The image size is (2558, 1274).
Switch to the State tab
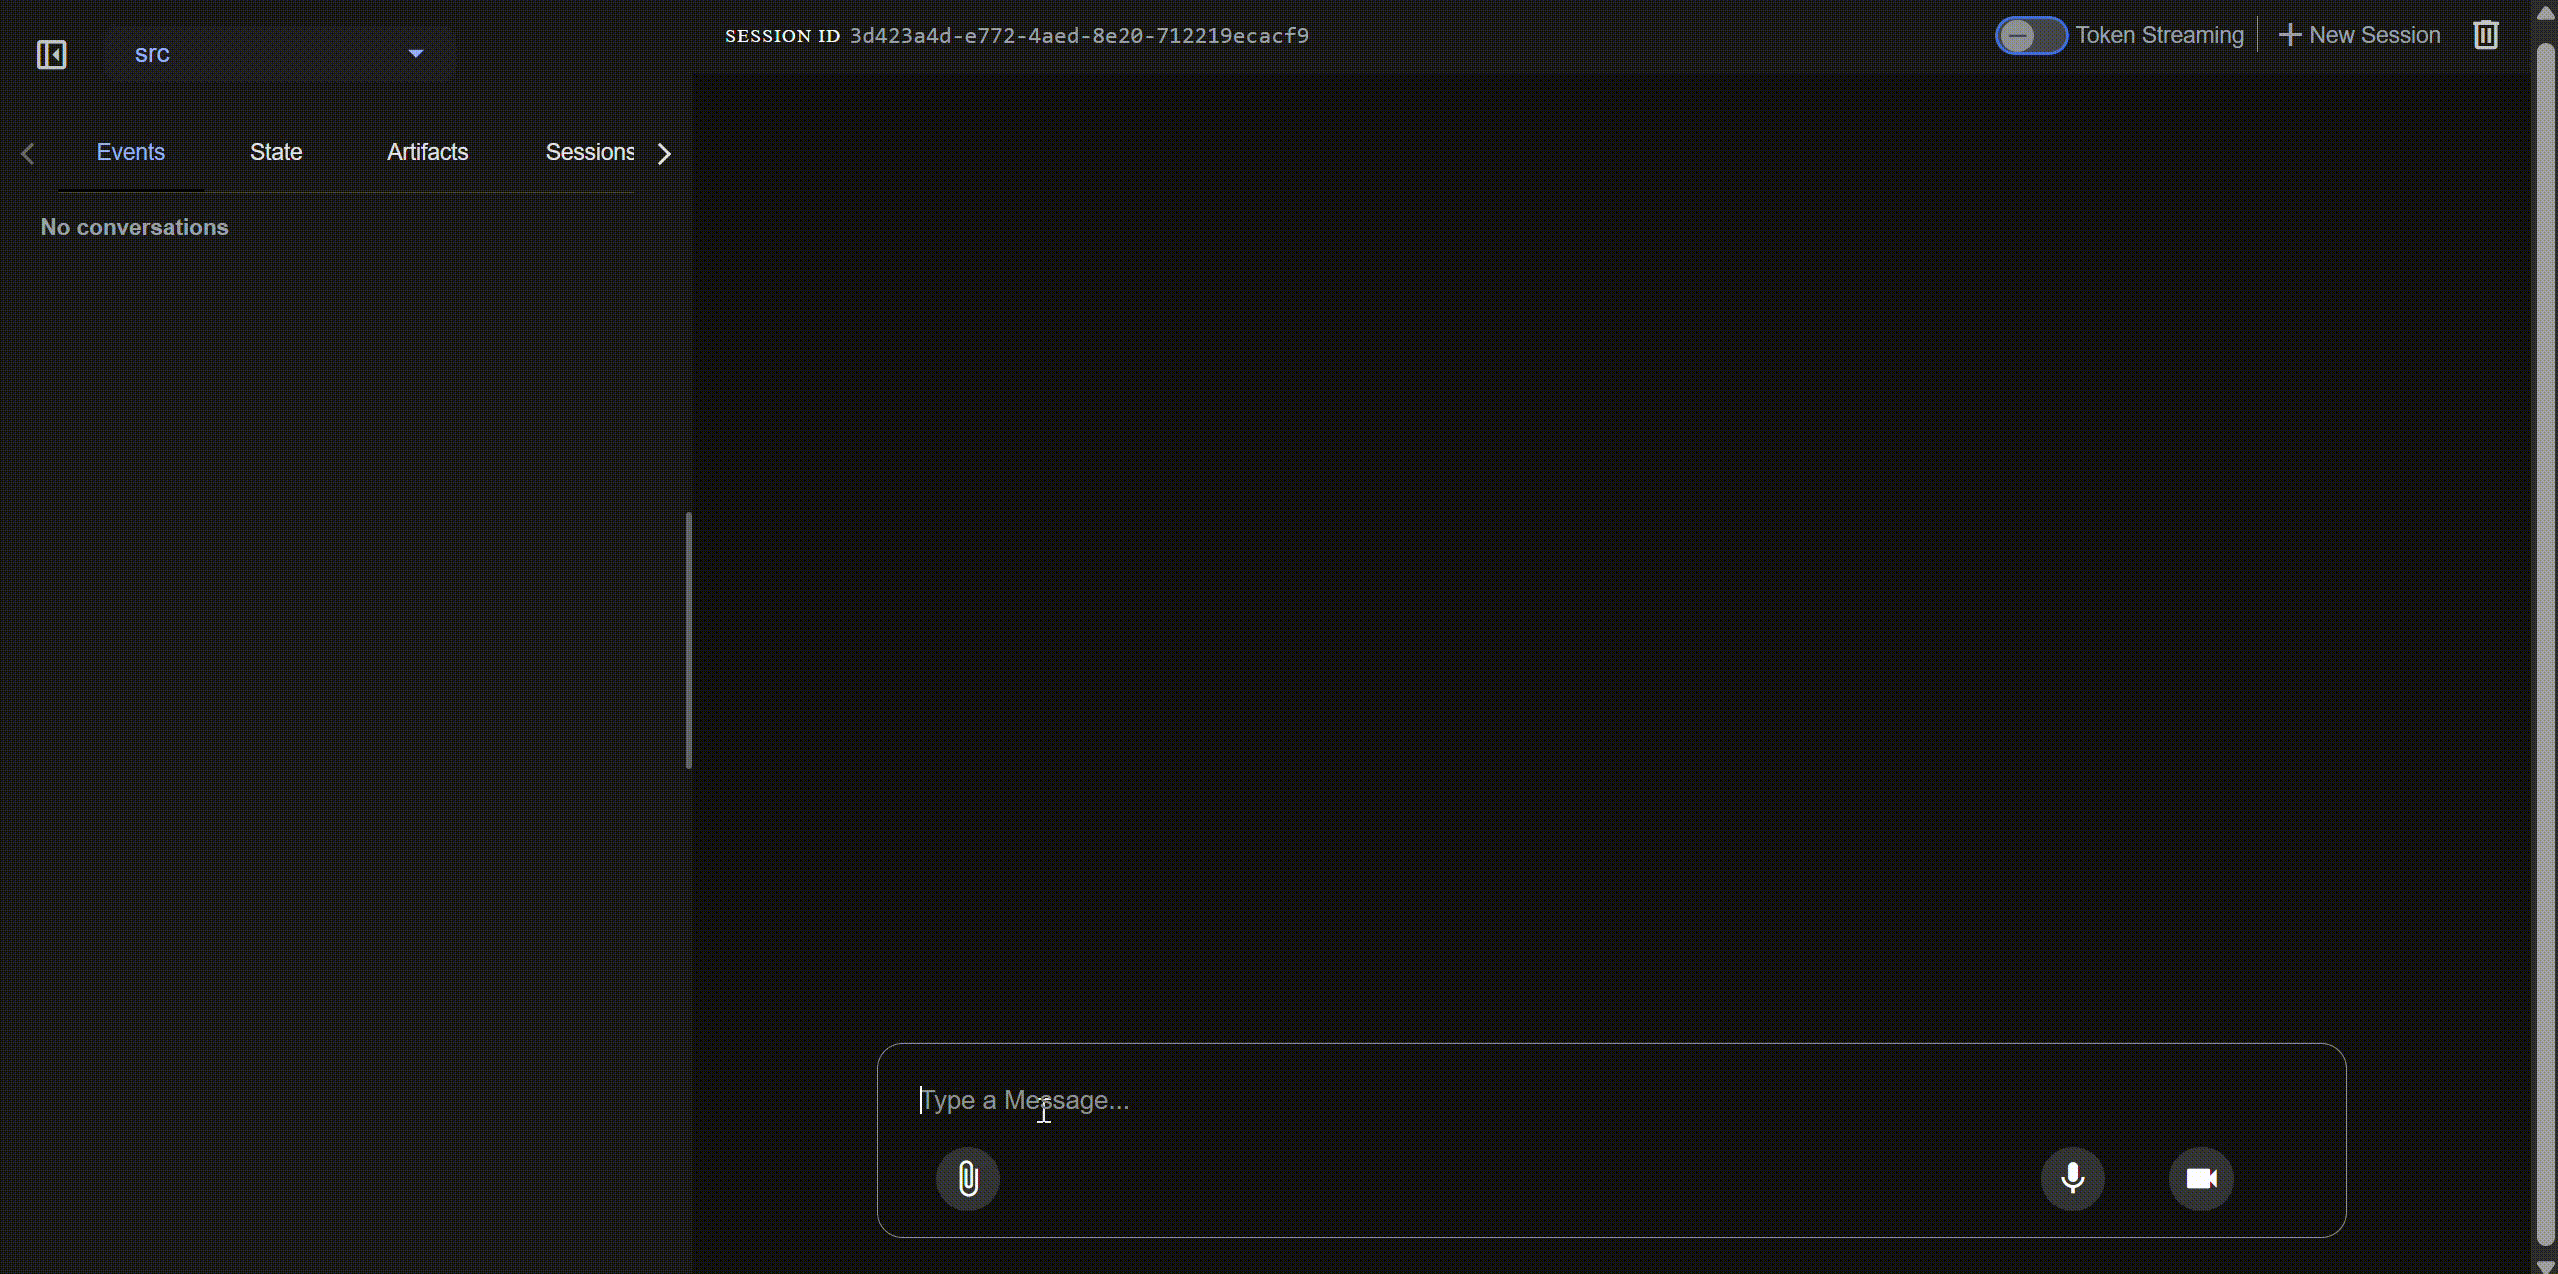click(x=276, y=152)
